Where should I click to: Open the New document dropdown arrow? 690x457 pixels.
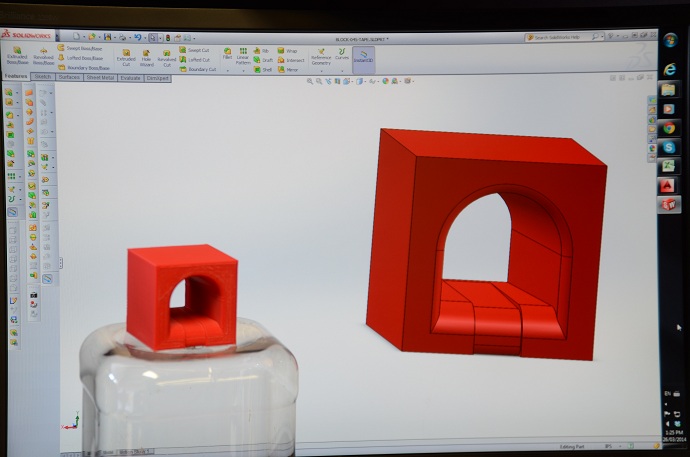tap(84, 37)
